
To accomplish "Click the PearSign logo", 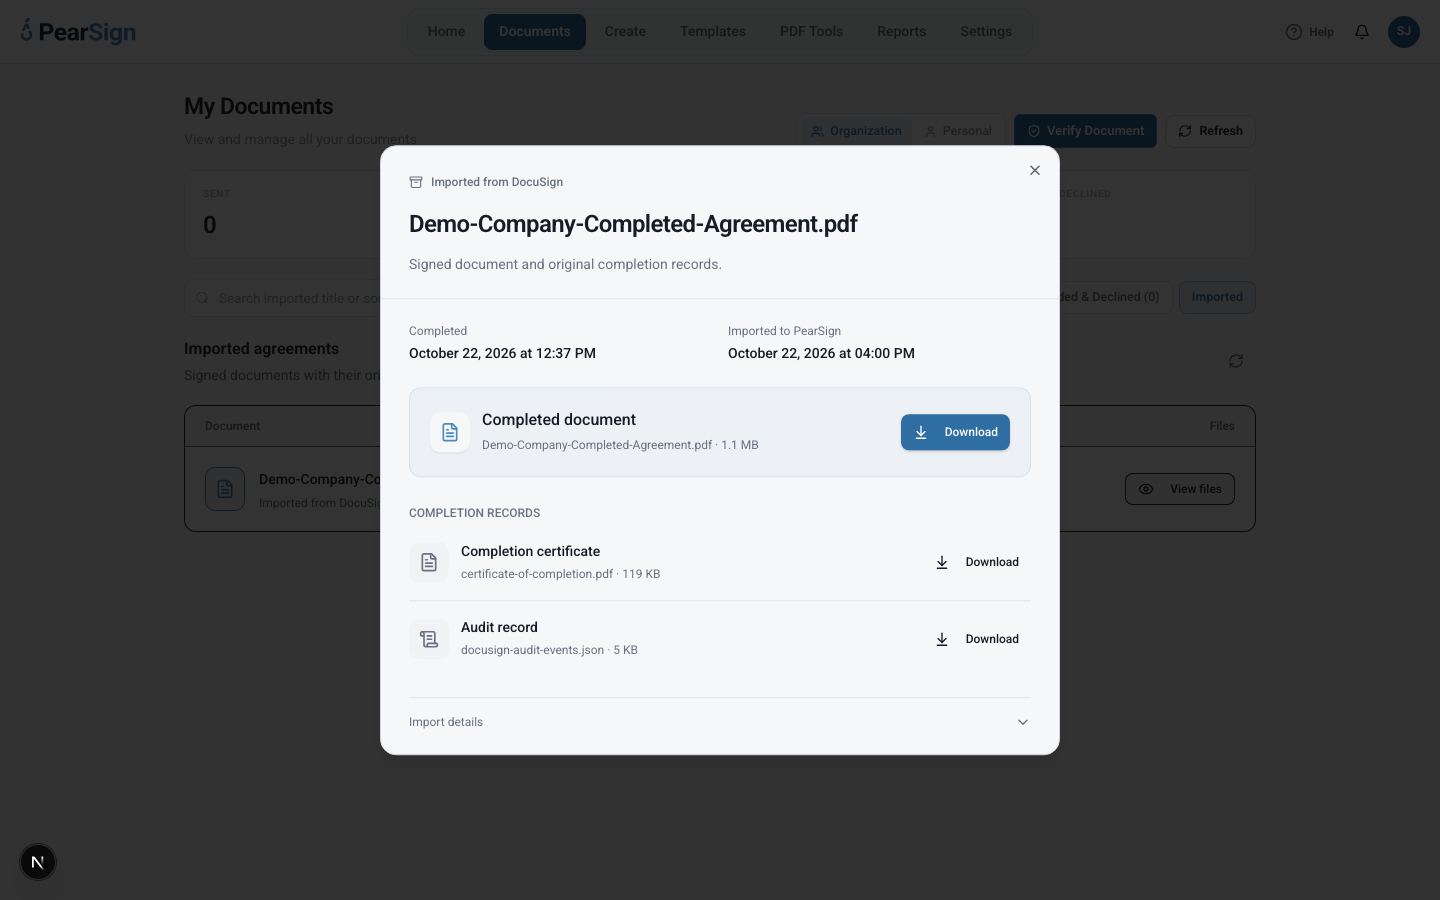I will pos(78,31).
